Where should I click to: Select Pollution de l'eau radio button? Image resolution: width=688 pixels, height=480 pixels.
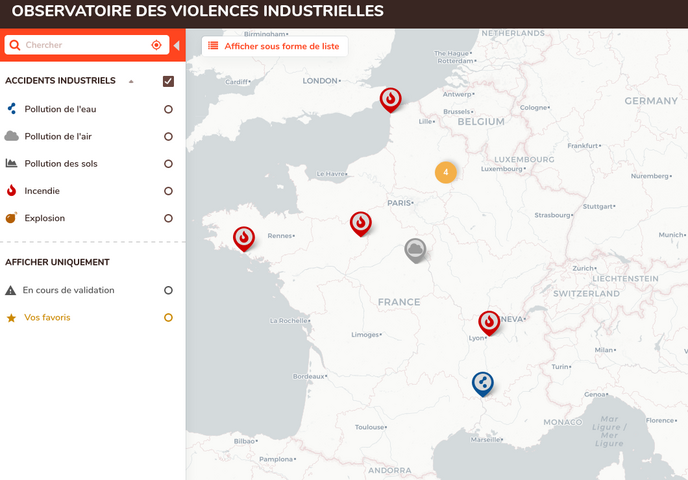click(168, 109)
